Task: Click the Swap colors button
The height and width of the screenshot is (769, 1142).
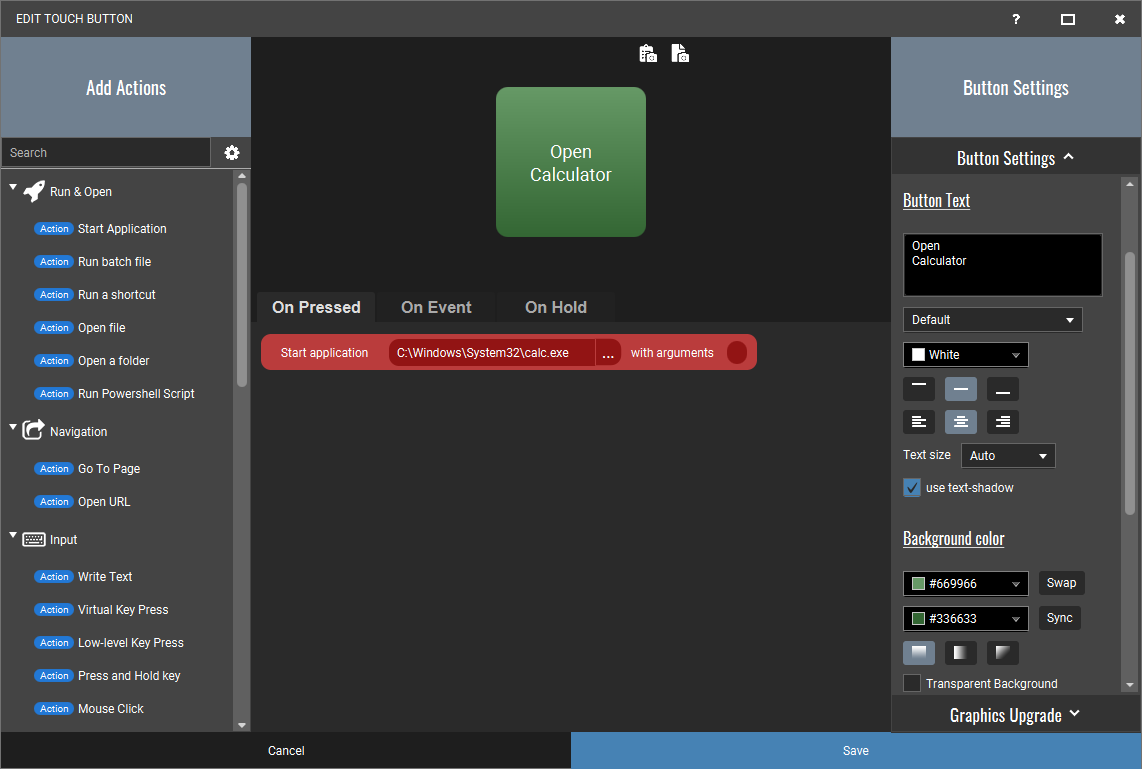Action: (x=1061, y=583)
